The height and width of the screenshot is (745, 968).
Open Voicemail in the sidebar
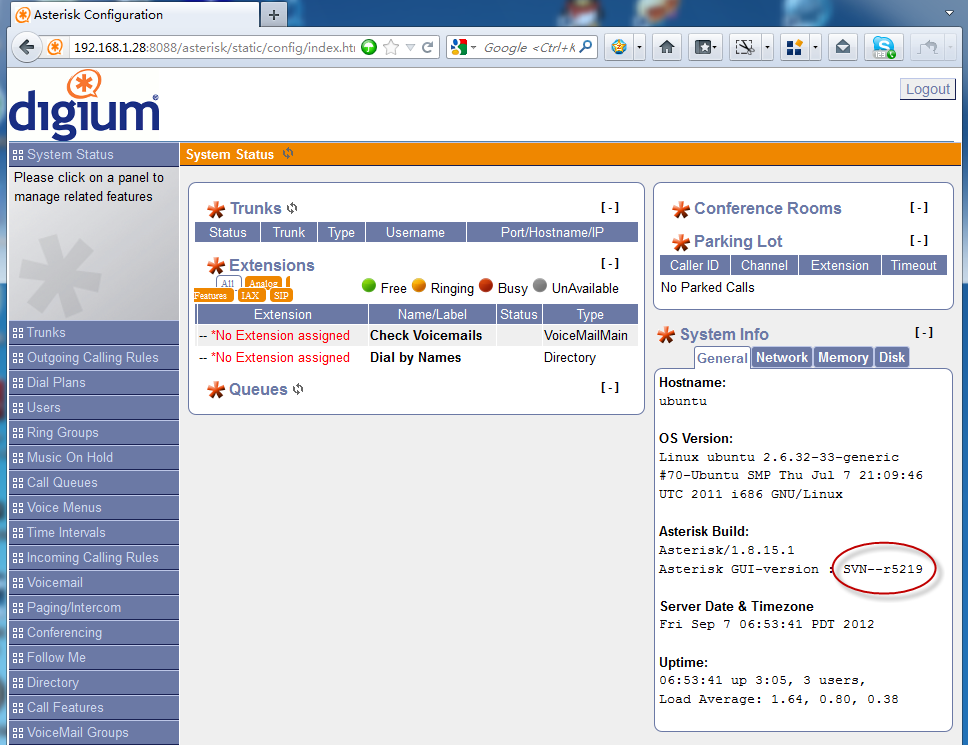pos(94,583)
